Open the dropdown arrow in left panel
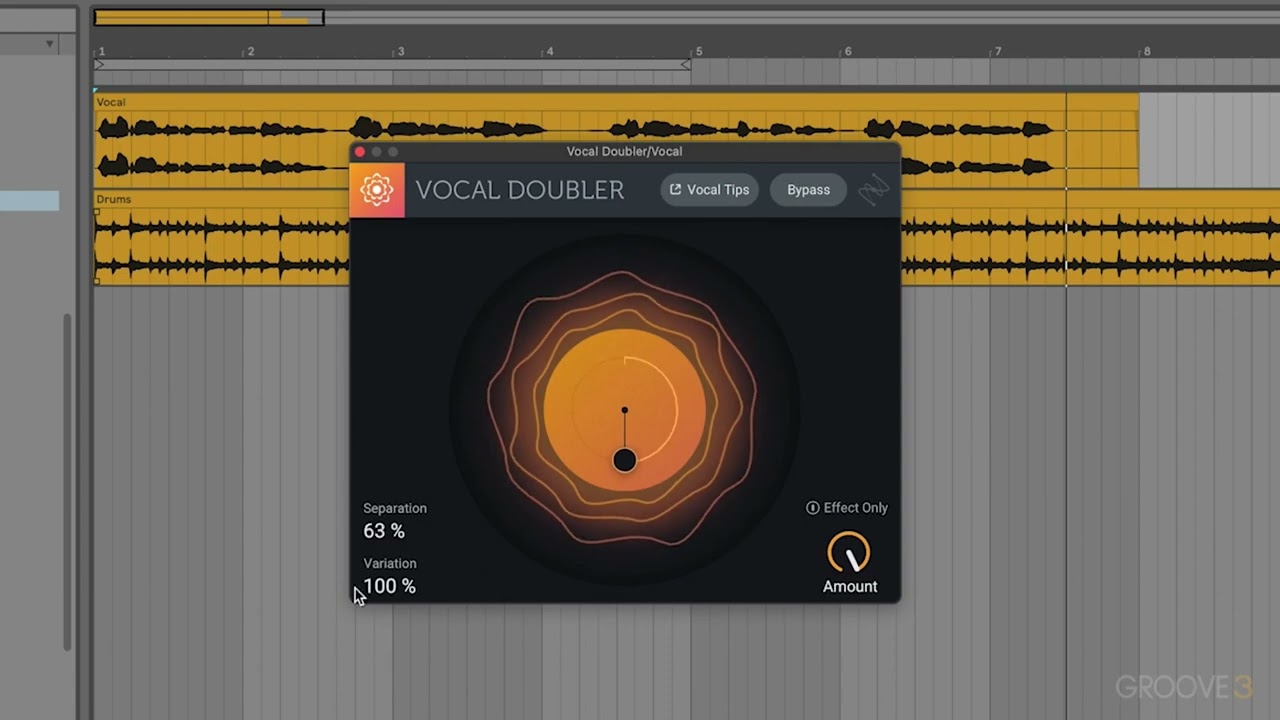The height and width of the screenshot is (720, 1280). click(49, 44)
